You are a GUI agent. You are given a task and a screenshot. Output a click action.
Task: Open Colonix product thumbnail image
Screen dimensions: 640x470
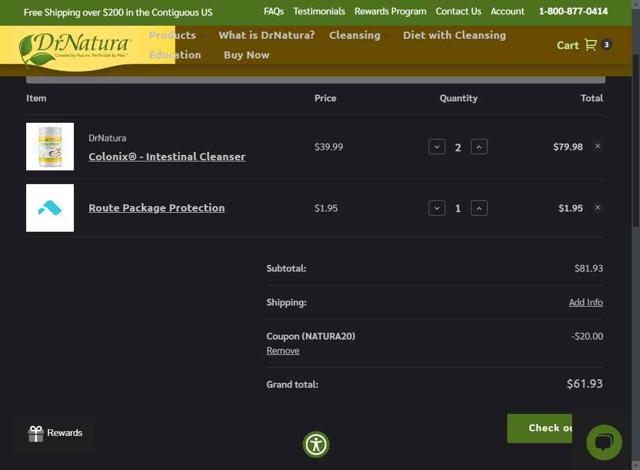click(50, 146)
